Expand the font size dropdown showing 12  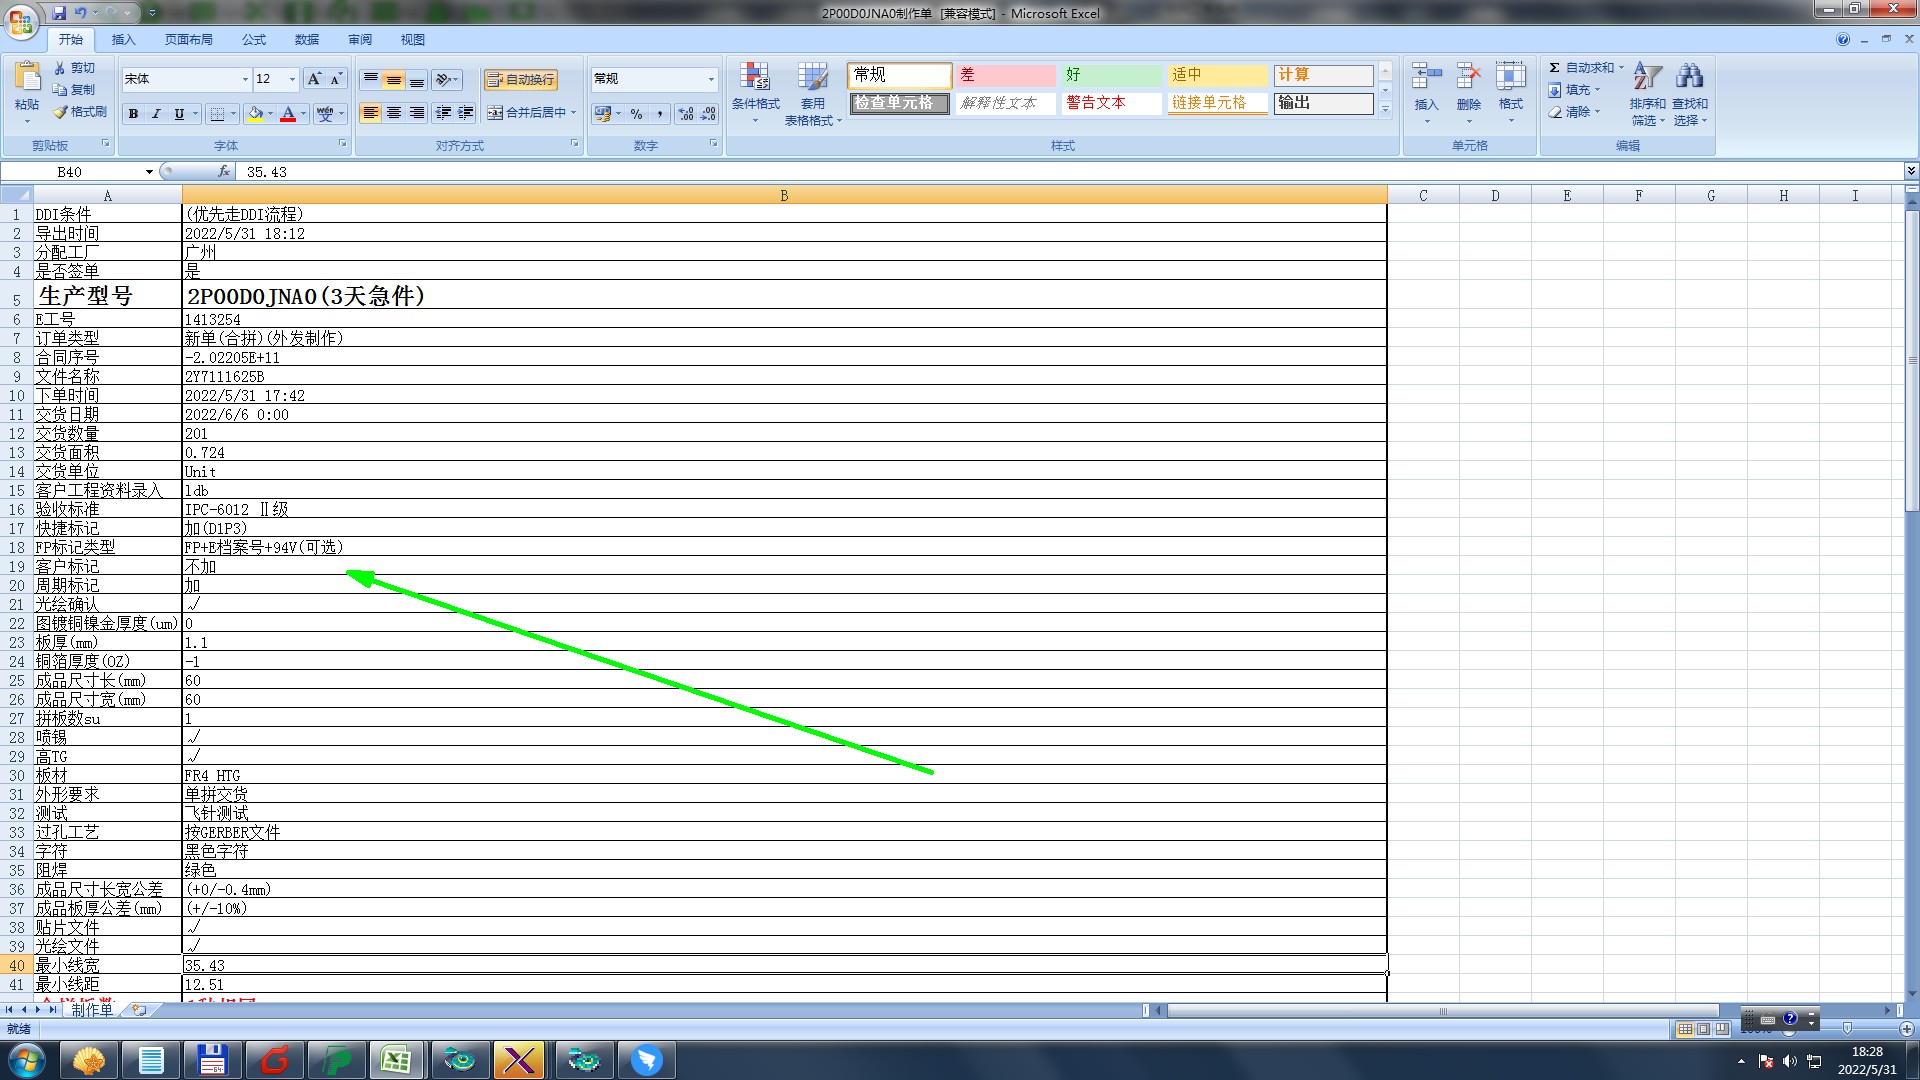292,79
